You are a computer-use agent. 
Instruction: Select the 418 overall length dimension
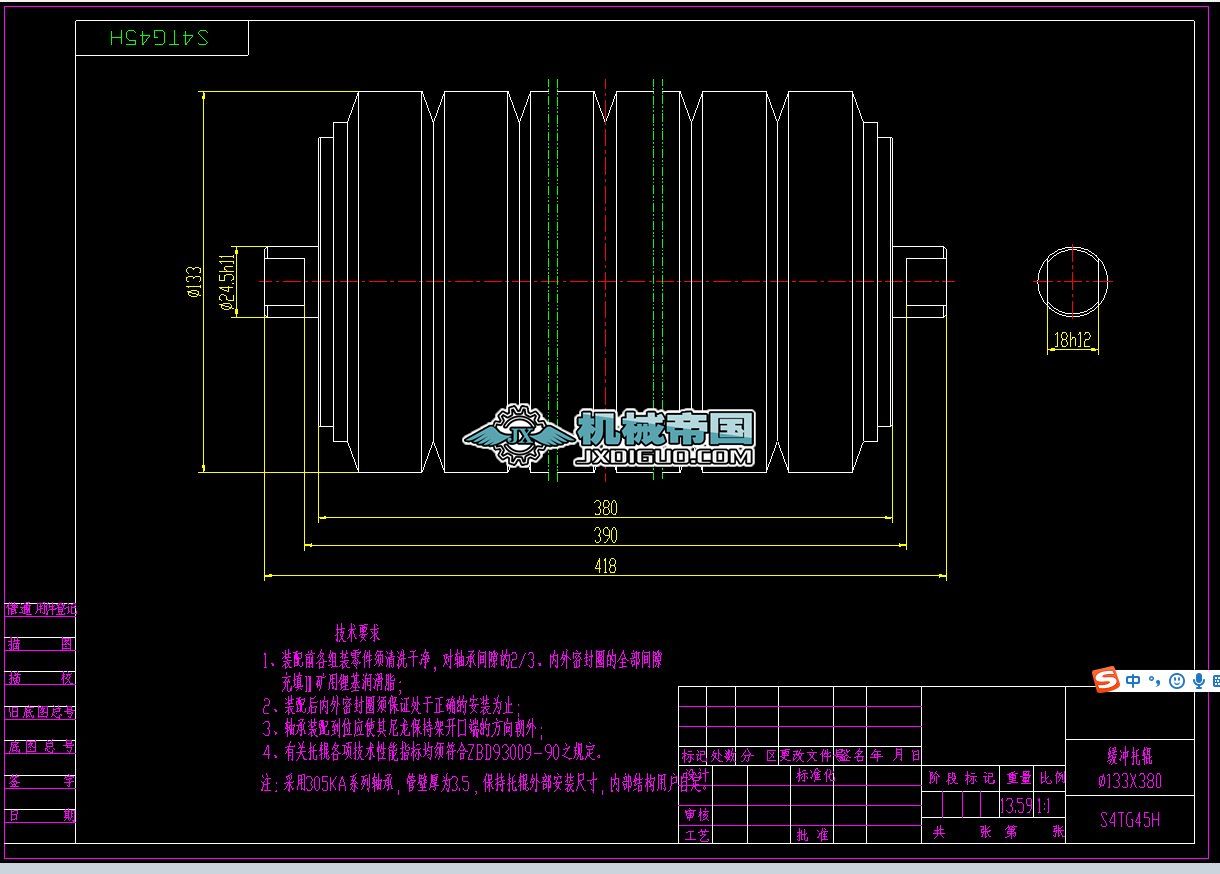point(606,566)
